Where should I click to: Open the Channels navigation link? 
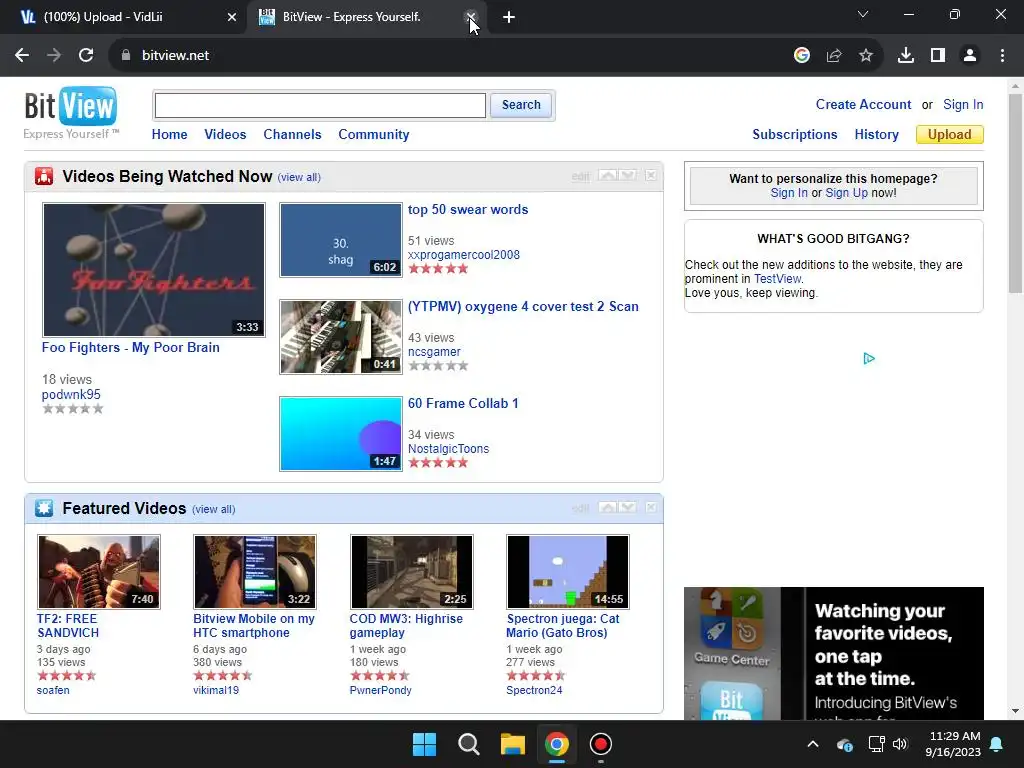(x=292, y=135)
